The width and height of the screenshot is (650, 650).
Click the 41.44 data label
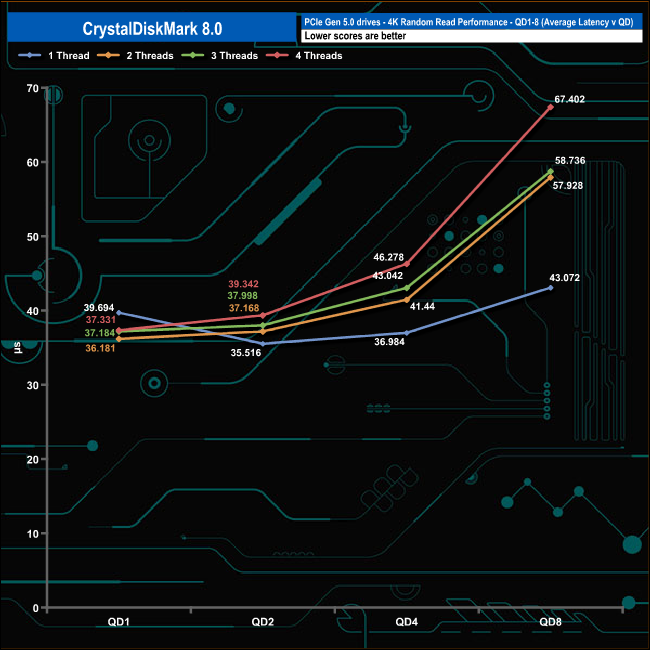422,306
